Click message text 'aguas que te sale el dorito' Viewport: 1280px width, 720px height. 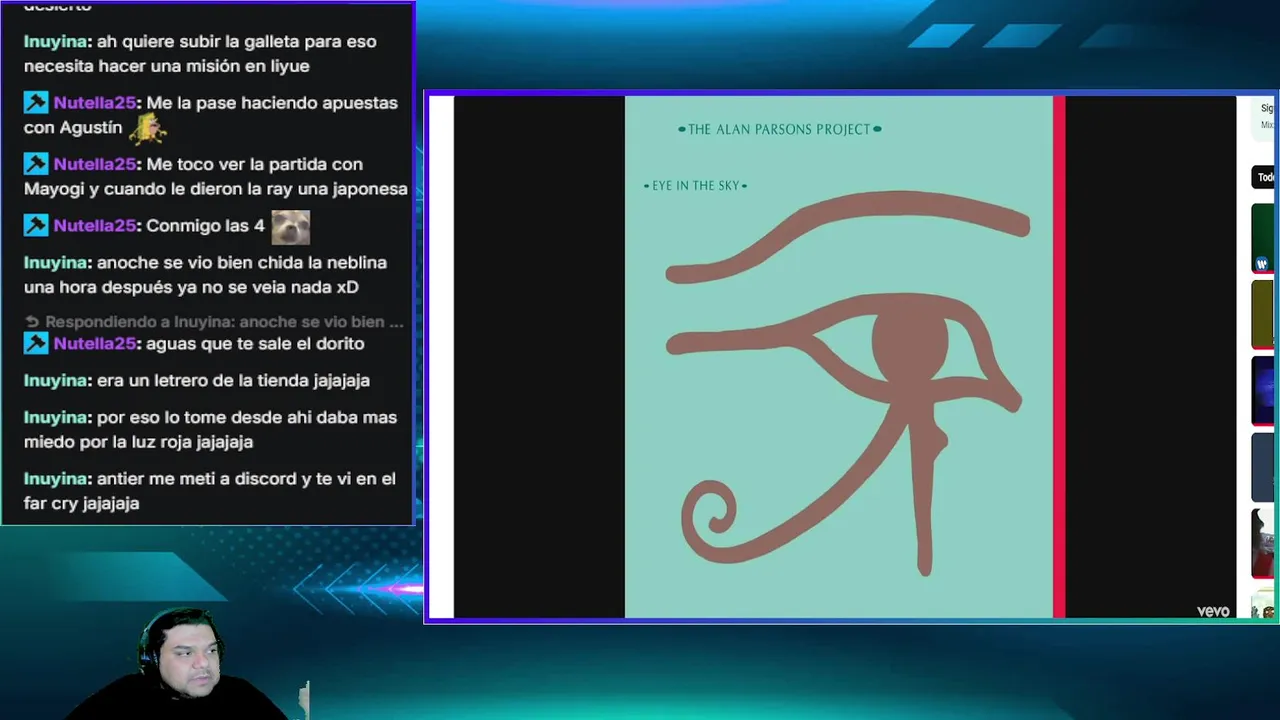point(255,344)
